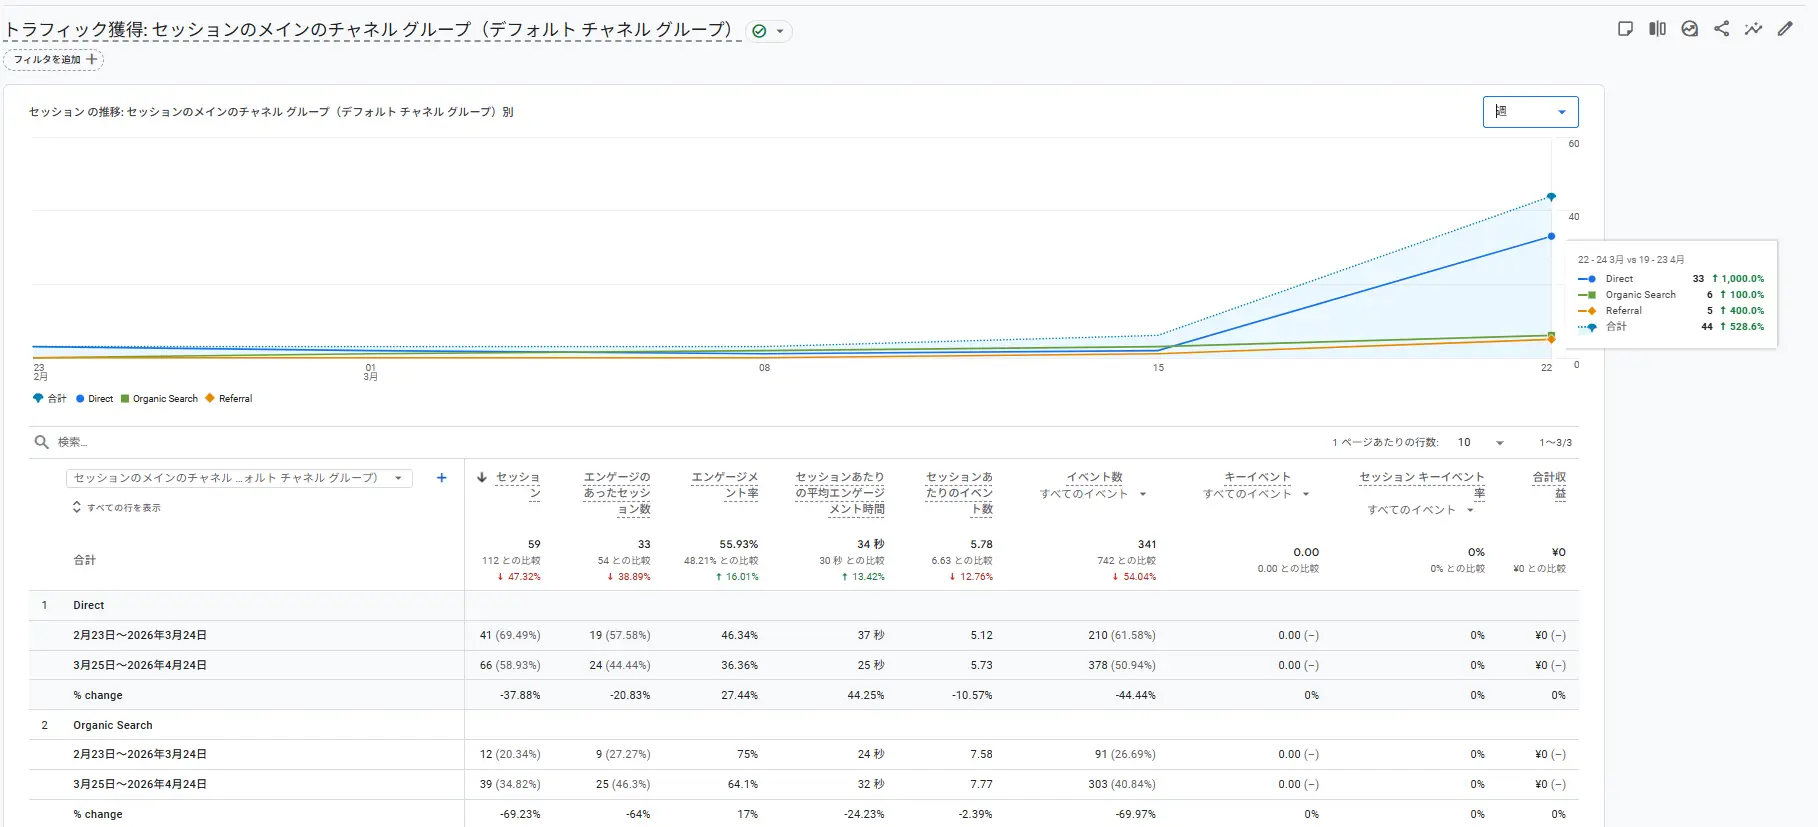Click Organic event count 303 (40.84%)
The image size is (1818, 827).
(1122, 784)
